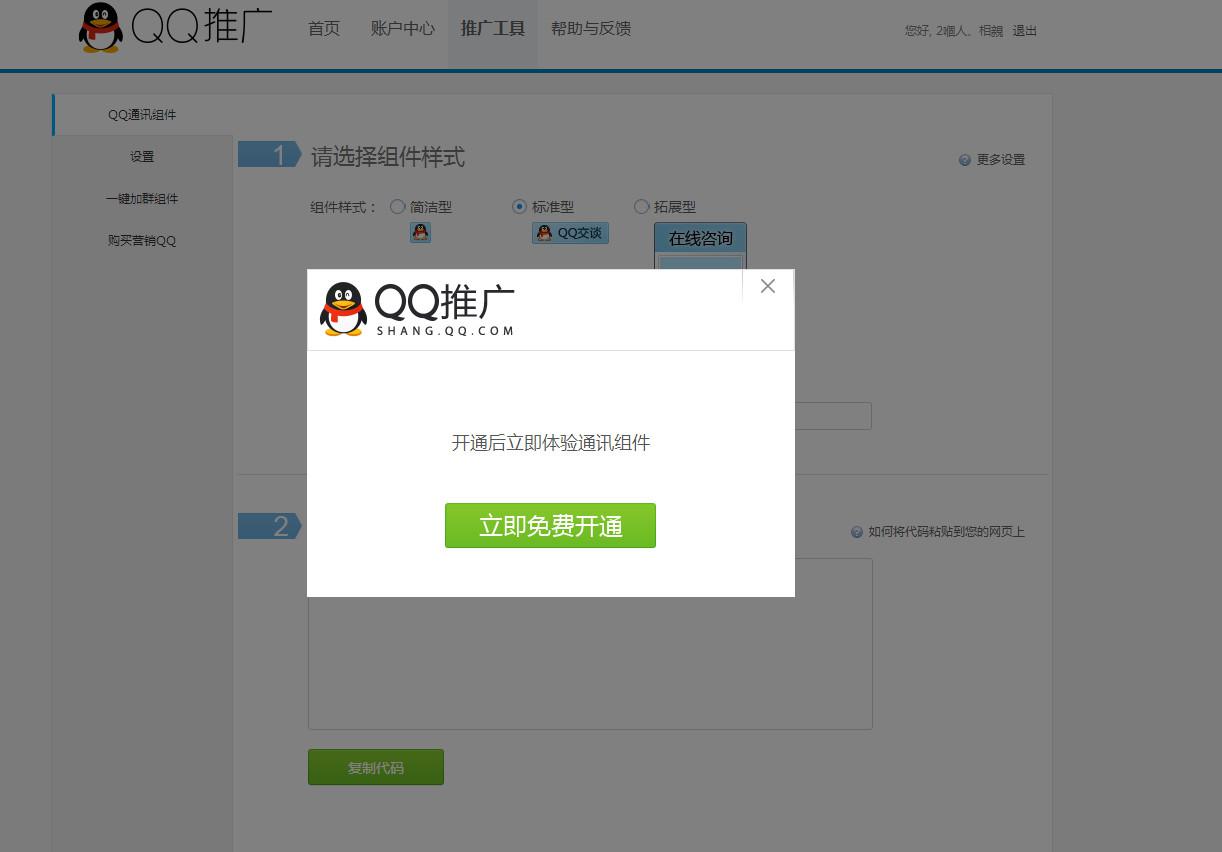The image size is (1222, 852).
Task: Close the QQ推广 popup dialog
Action: [768, 286]
